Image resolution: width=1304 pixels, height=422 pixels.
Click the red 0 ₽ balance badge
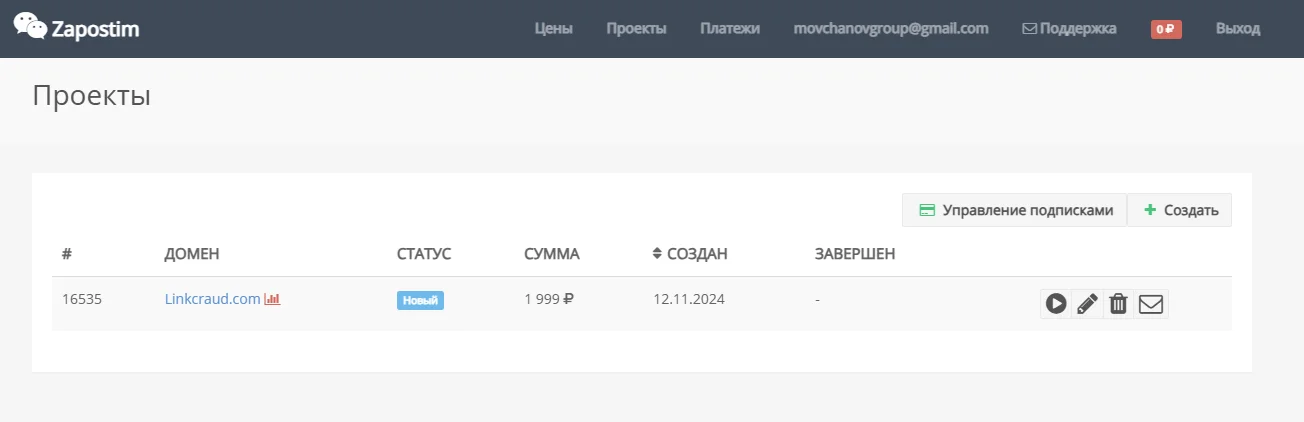point(1166,29)
